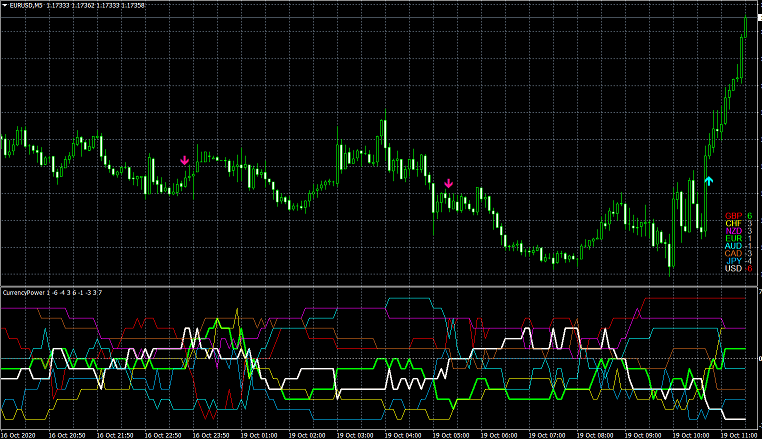Click the magenta NZD legend label
762x439 pixels.
click(x=733, y=231)
